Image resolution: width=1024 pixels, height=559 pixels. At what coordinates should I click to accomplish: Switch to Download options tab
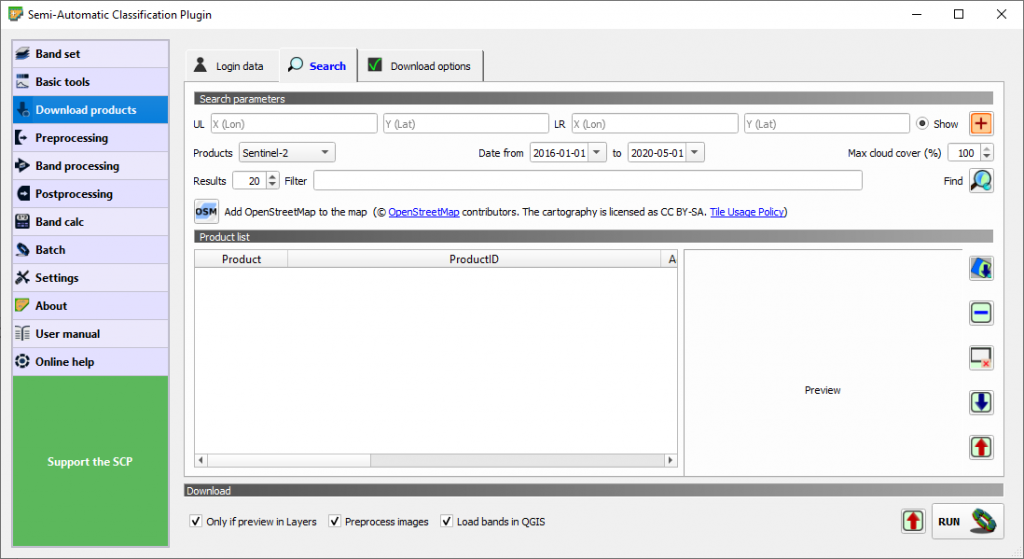point(421,66)
